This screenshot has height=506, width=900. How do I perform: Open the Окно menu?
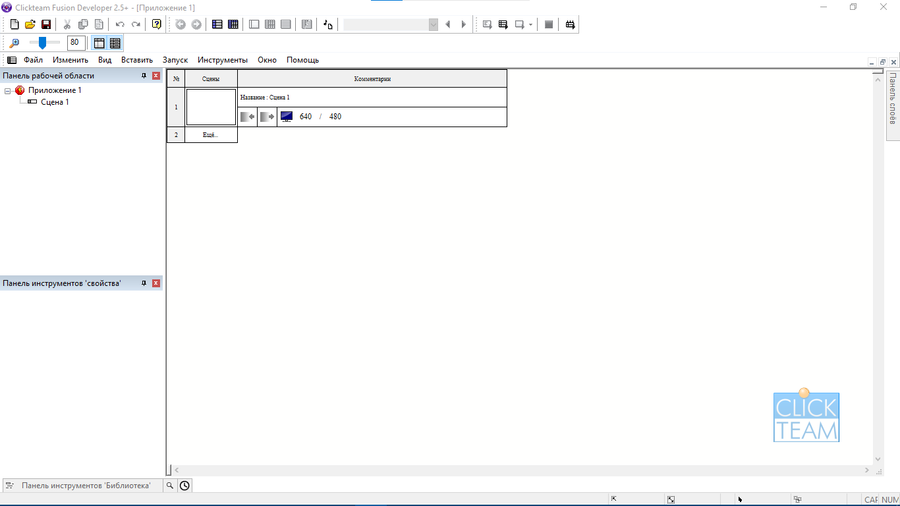click(x=267, y=60)
